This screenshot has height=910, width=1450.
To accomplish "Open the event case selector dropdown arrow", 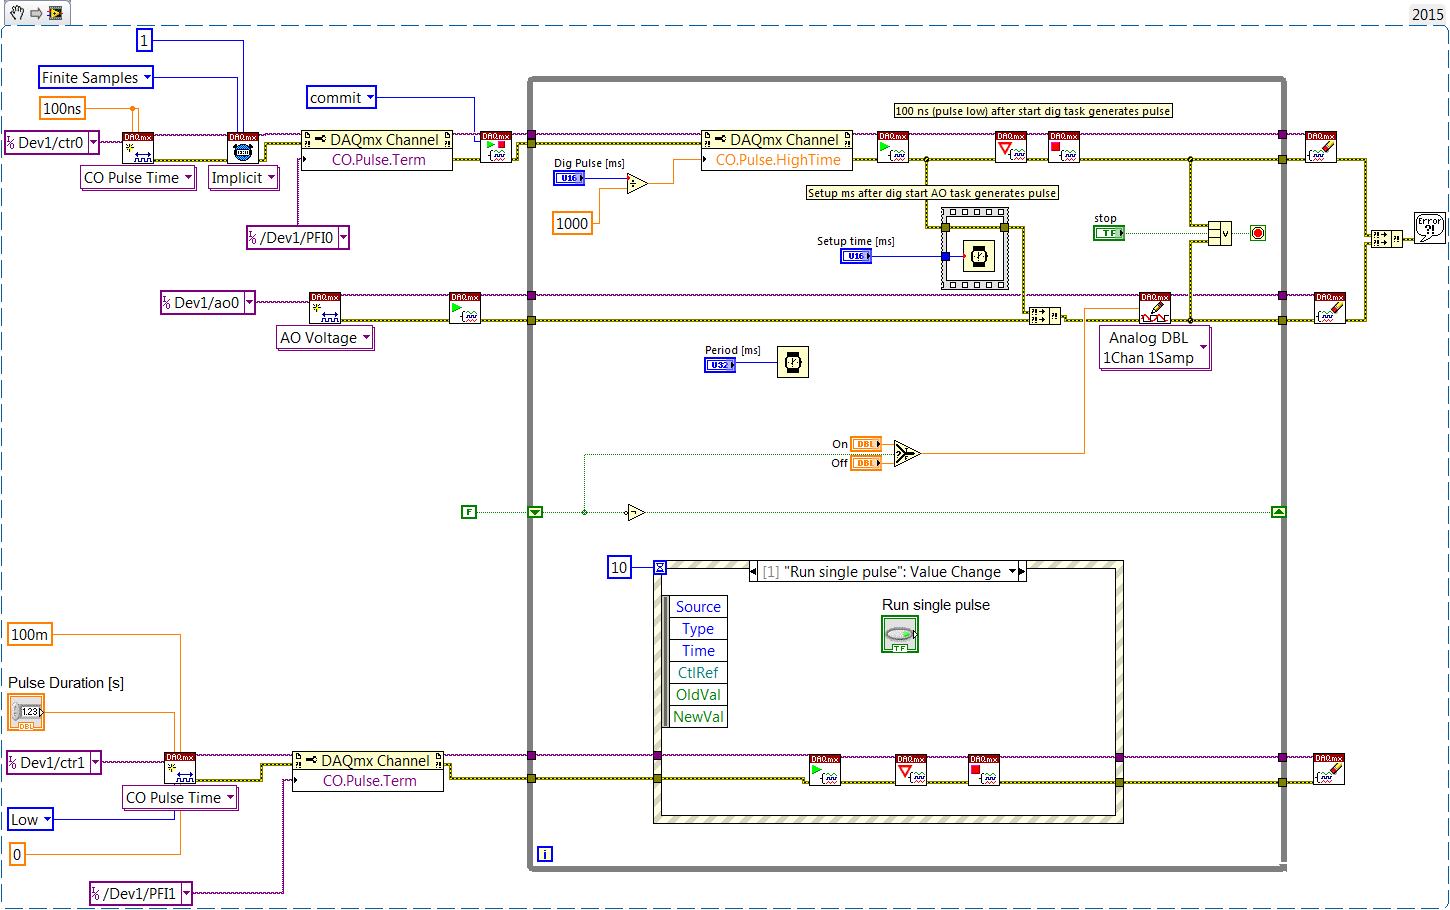I will 1012,571.
